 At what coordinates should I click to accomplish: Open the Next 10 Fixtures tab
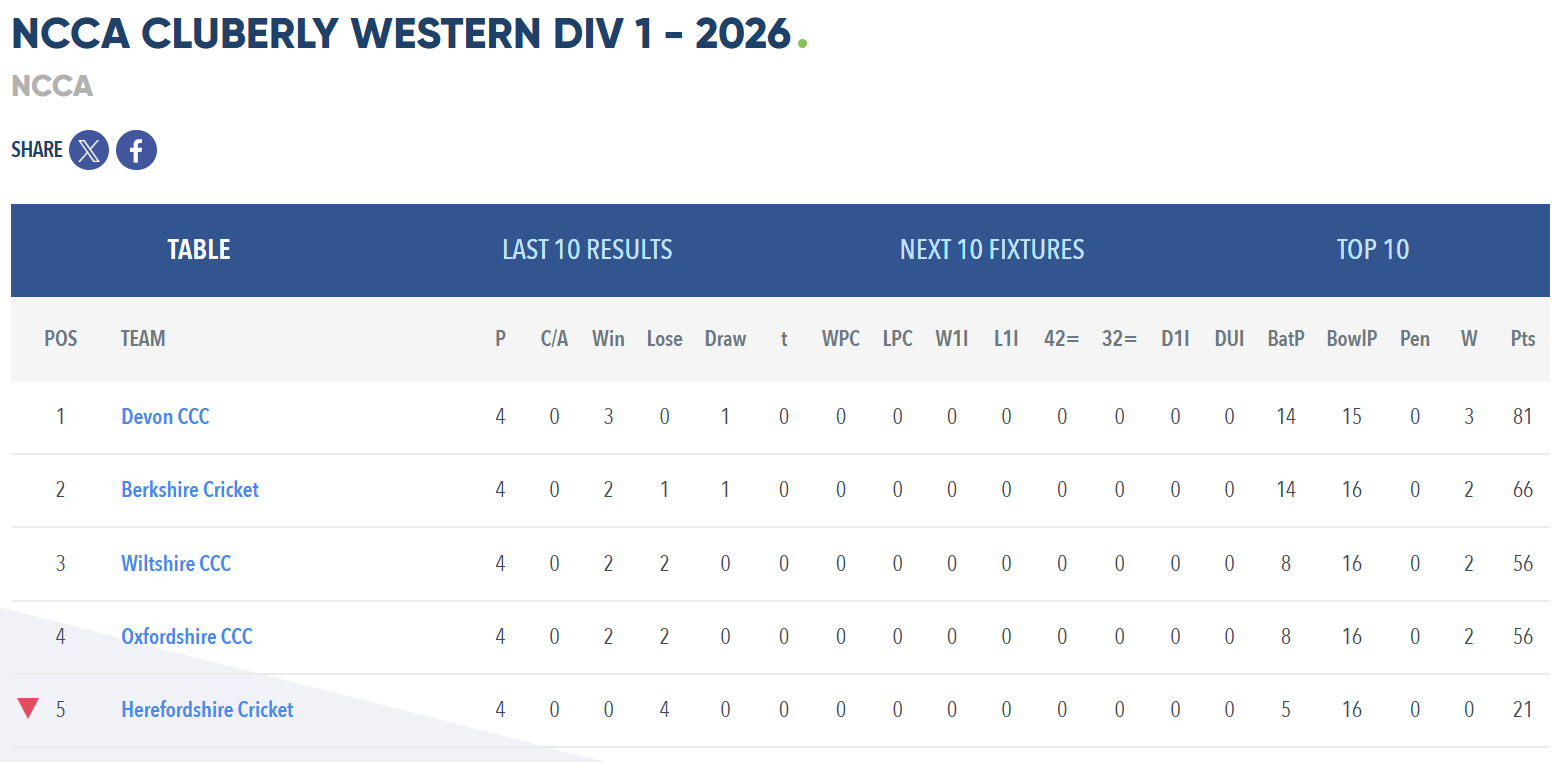pyautogui.click(x=992, y=249)
